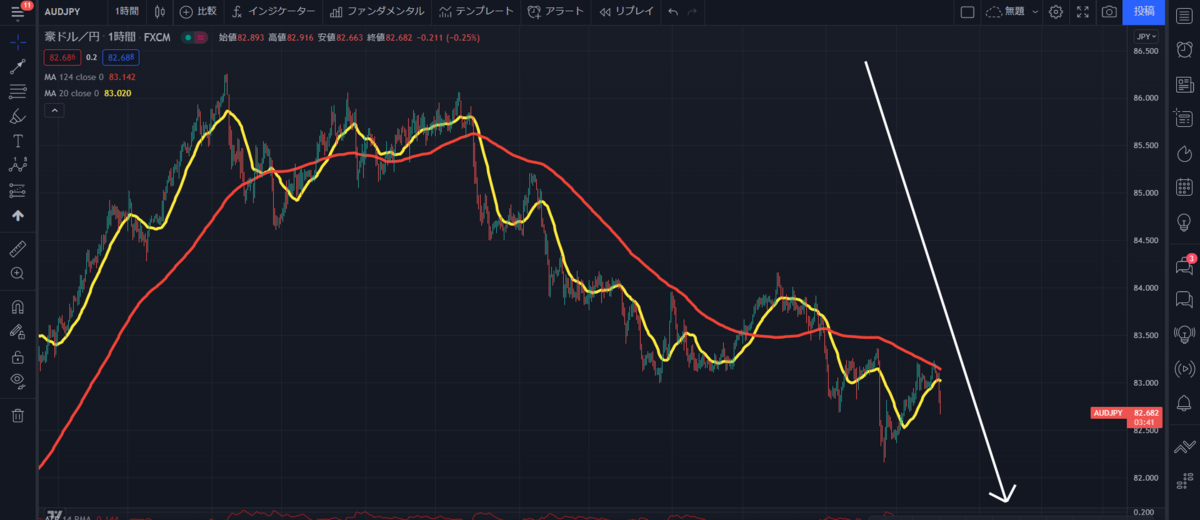Click the 豪ドル/円 symbol title in legend

click(x=72, y=38)
